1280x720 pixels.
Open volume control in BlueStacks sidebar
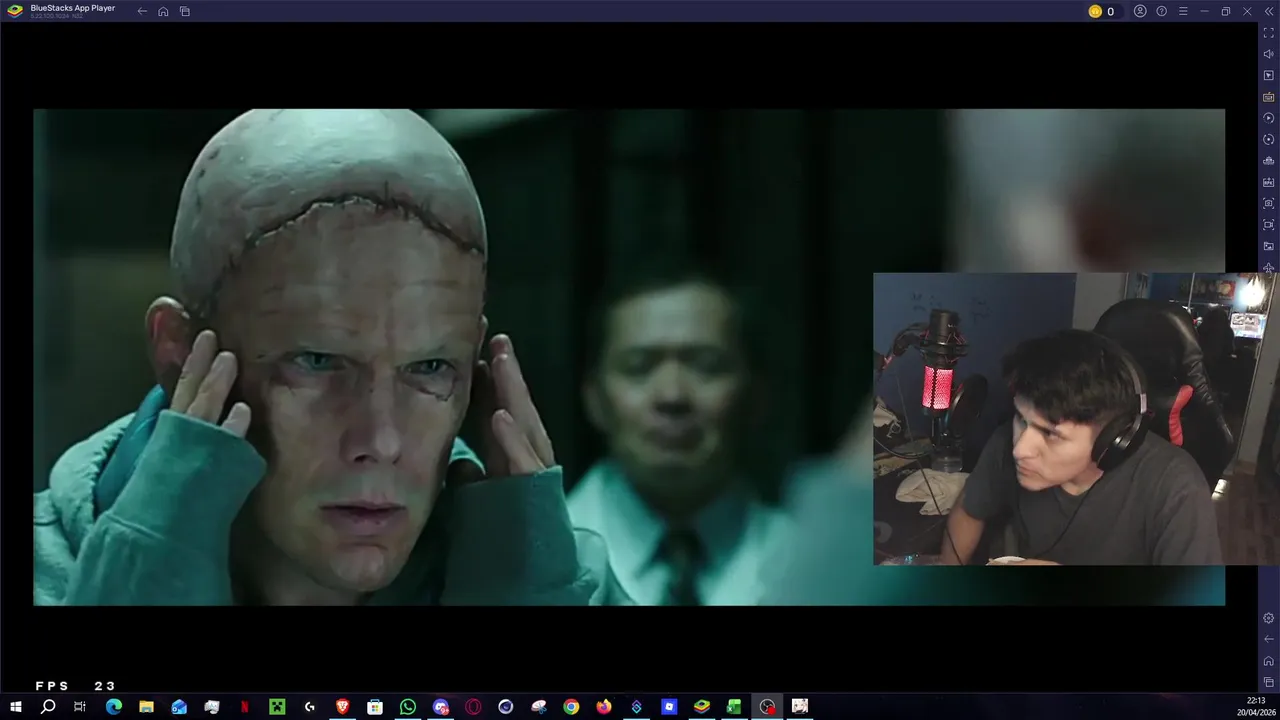coord(1269,54)
